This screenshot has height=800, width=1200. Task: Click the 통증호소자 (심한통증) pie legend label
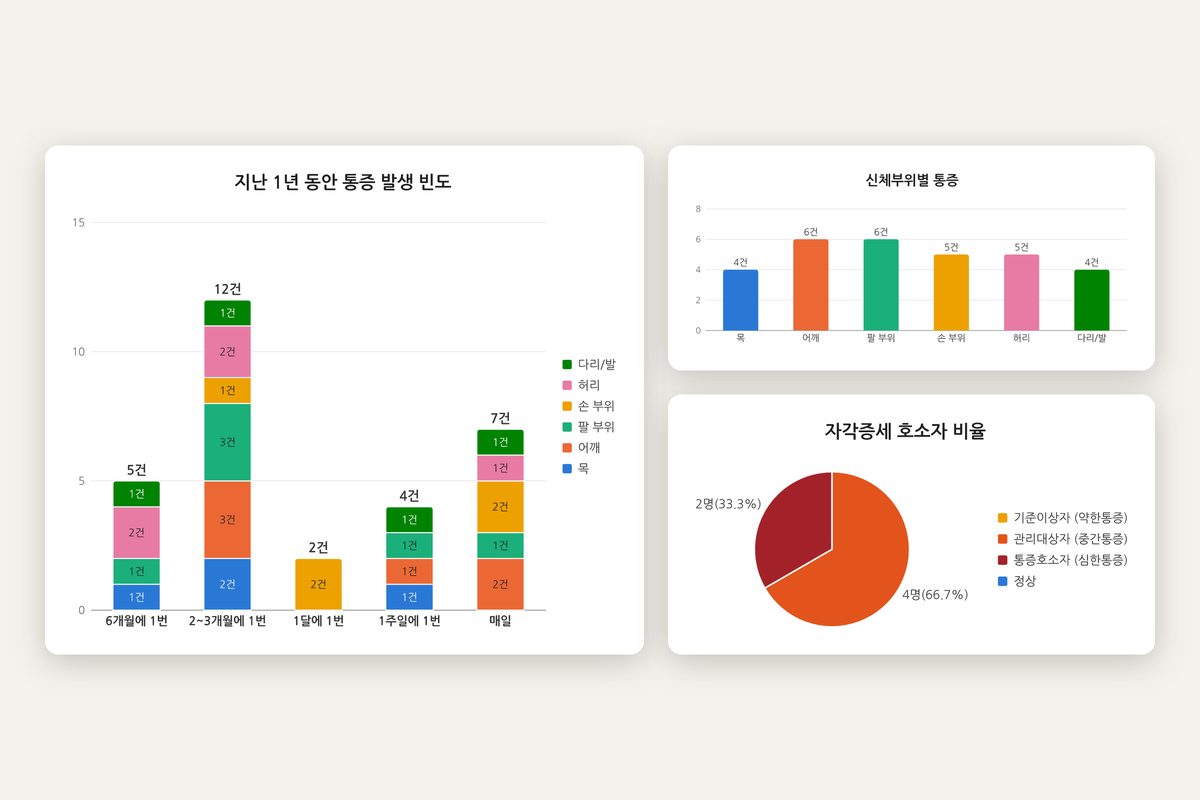pos(1070,559)
